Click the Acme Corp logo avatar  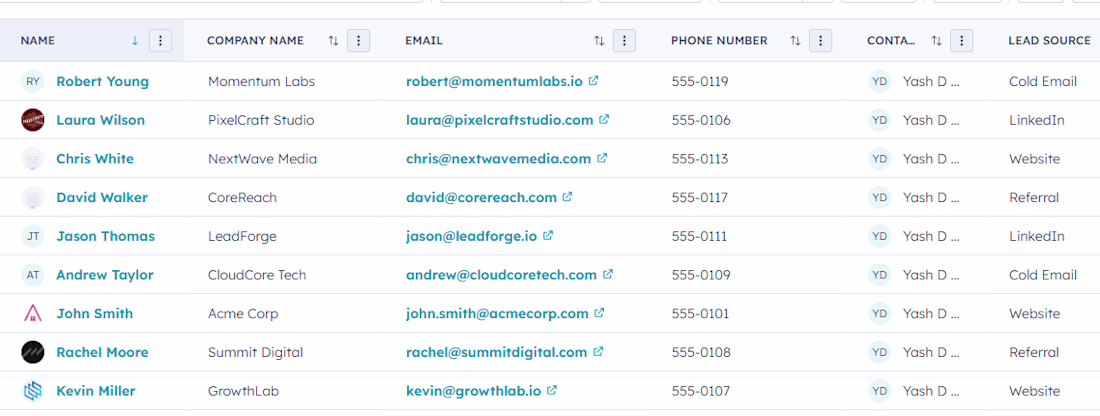pyautogui.click(x=33, y=313)
